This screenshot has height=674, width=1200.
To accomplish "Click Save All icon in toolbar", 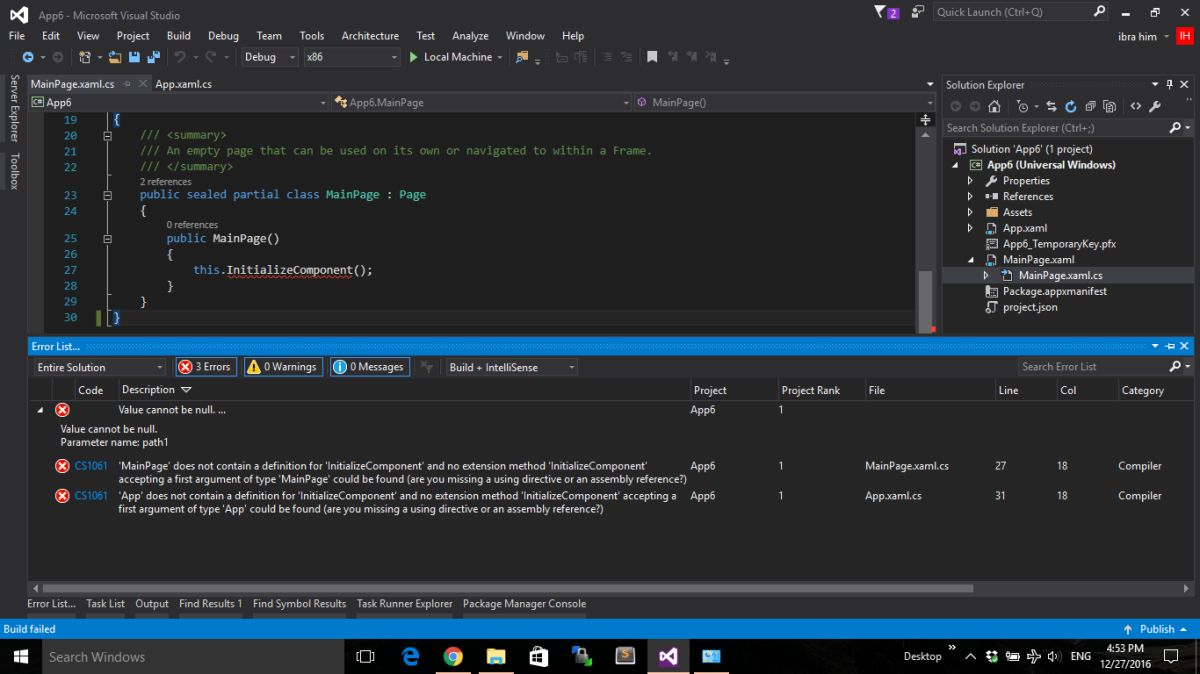I will tap(153, 57).
